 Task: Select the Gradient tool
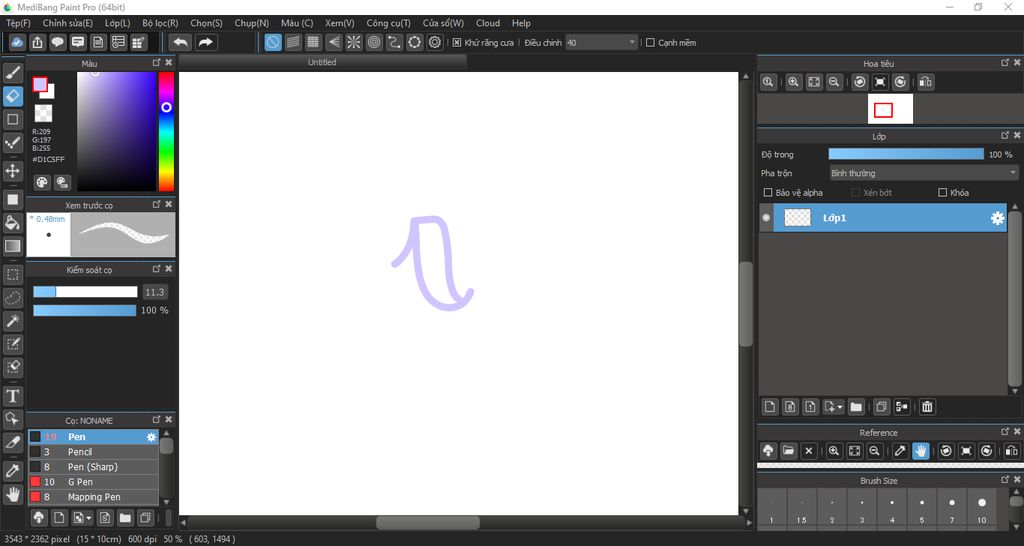12,246
